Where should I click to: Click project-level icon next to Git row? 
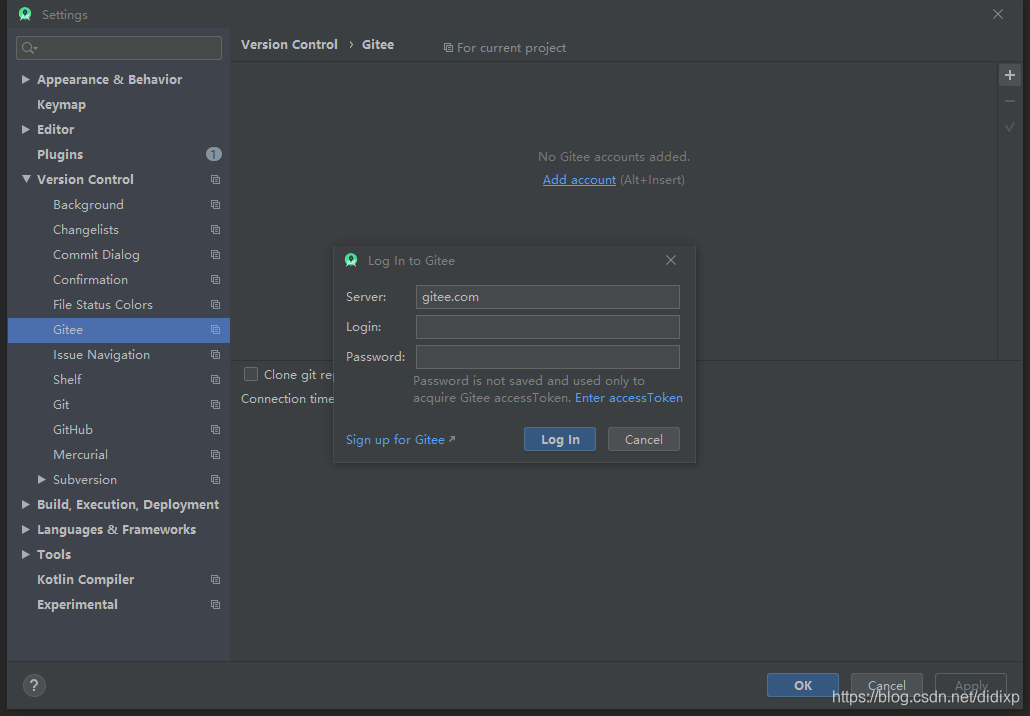(x=215, y=404)
